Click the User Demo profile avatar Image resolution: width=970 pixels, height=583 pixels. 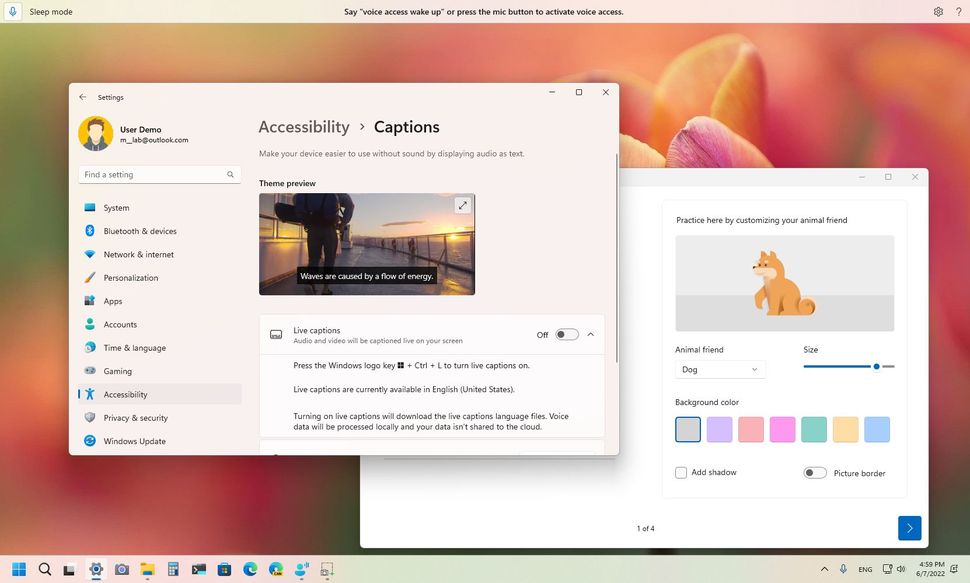(x=95, y=133)
